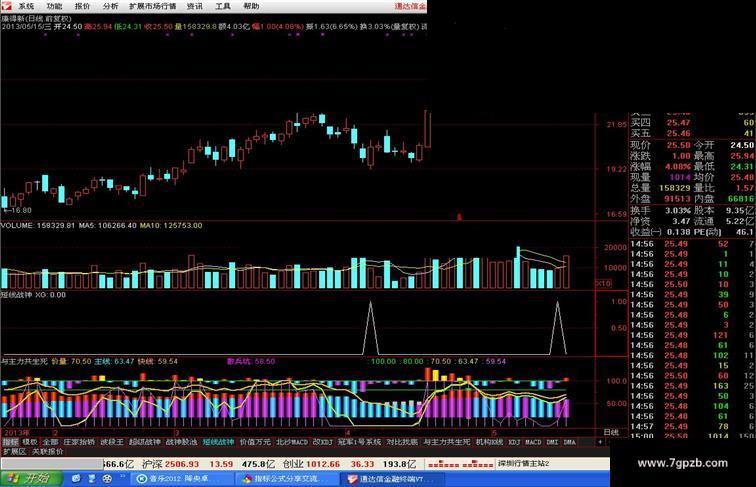Switch to the plain MACD indicator tab
This screenshot has width=756, height=487.
click(x=533, y=442)
